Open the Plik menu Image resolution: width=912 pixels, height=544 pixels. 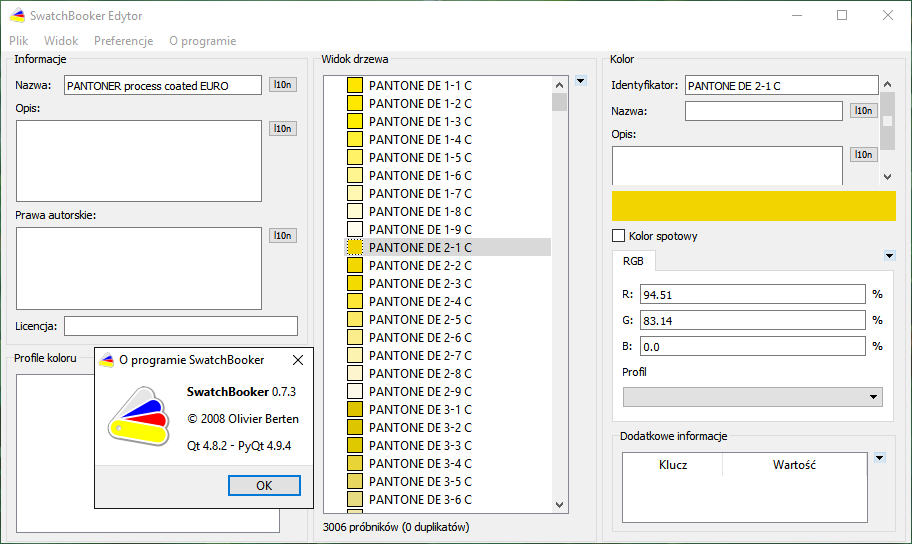pyautogui.click(x=19, y=41)
